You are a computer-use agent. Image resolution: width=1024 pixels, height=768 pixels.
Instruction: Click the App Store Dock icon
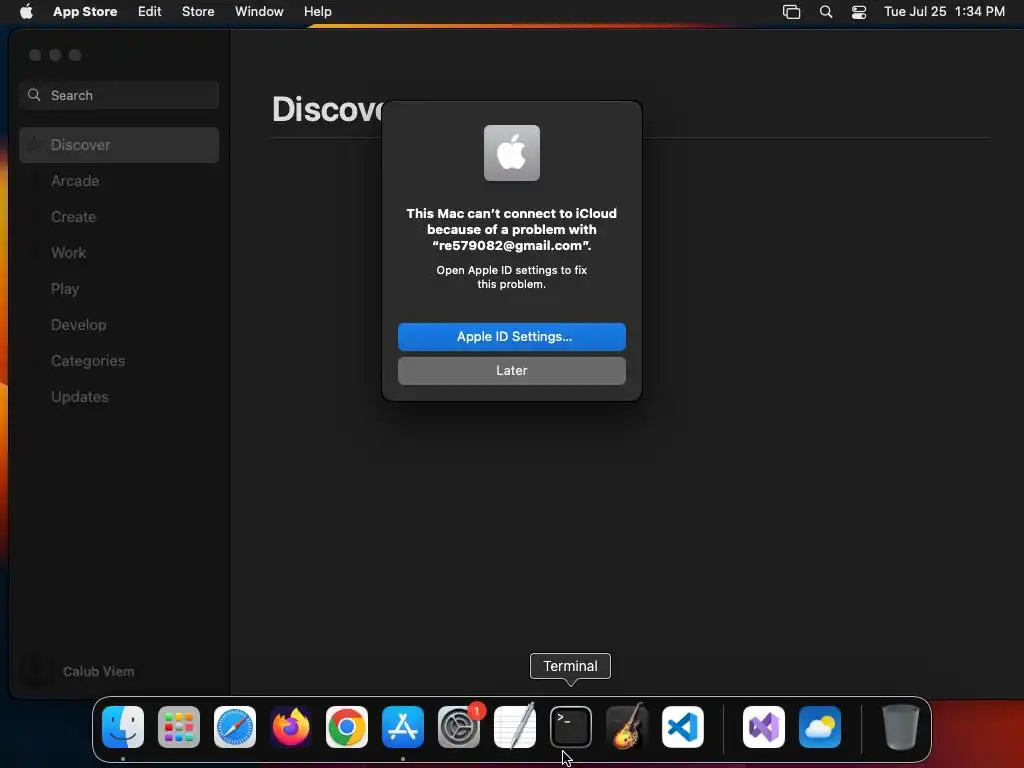403,727
